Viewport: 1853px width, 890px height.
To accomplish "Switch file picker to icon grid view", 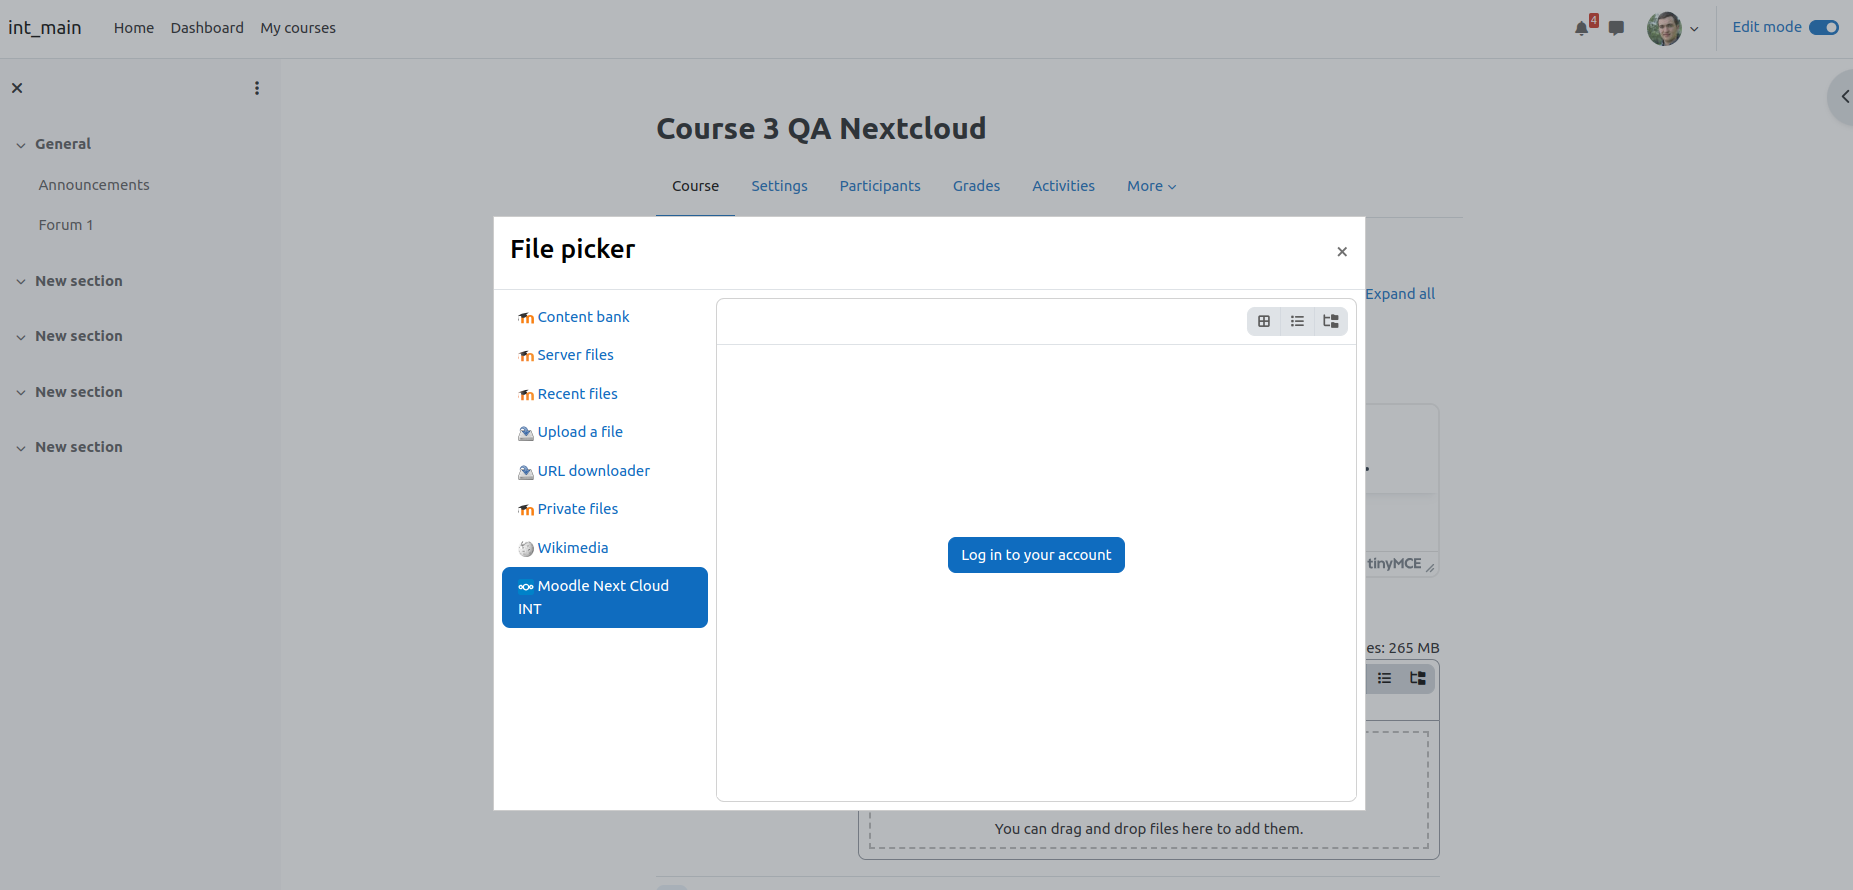I will pos(1264,321).
